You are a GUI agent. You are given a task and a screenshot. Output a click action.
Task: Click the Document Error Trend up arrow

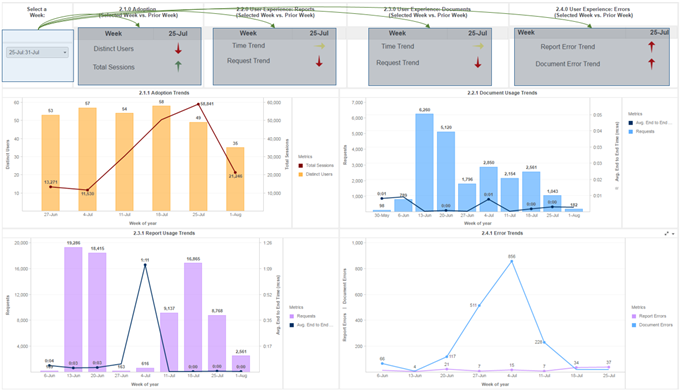point(651,64)
